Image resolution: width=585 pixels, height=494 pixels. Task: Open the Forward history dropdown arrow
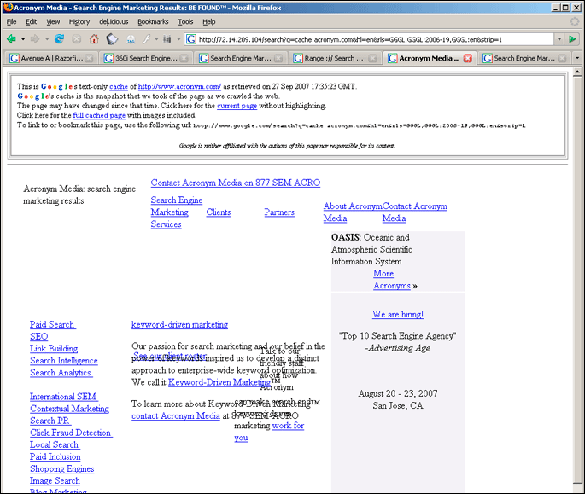[x=47, y=39]
